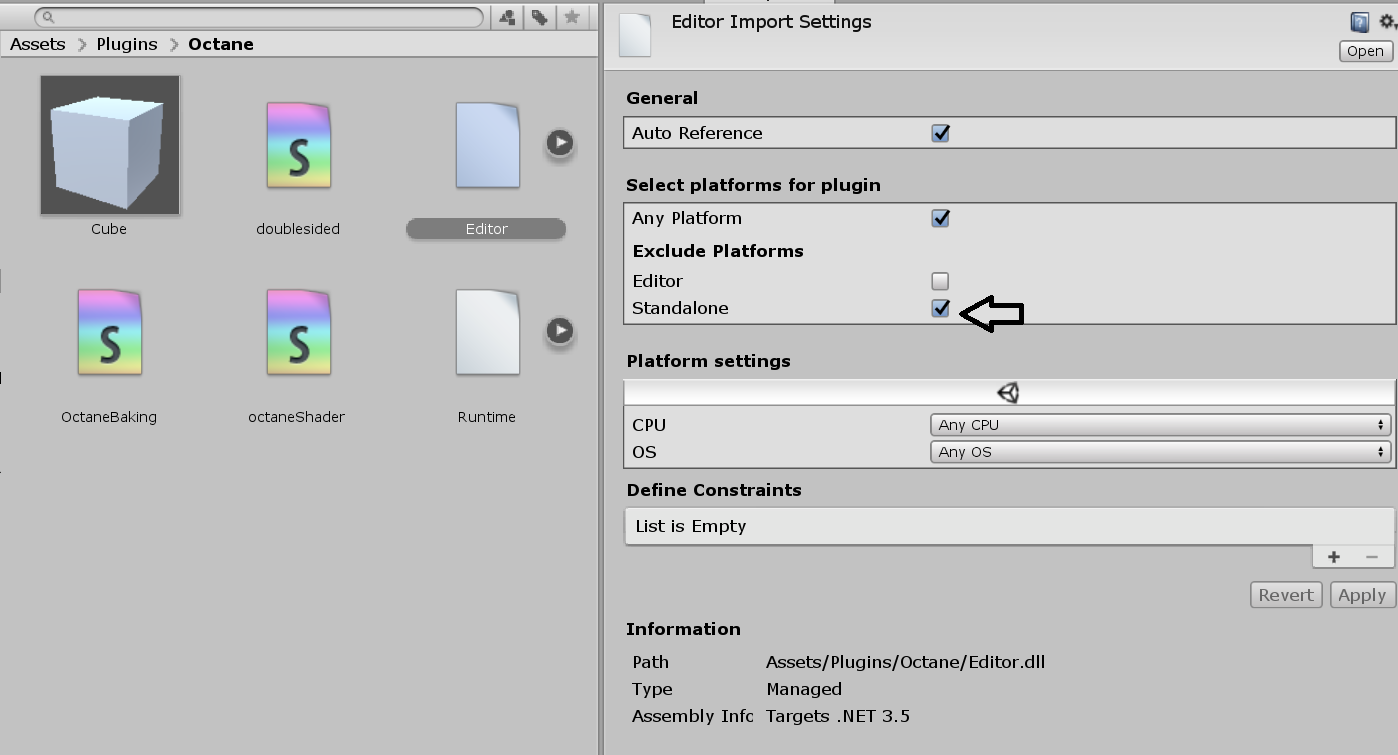Expand the Editor asset's play arrow

coord(560,143)
